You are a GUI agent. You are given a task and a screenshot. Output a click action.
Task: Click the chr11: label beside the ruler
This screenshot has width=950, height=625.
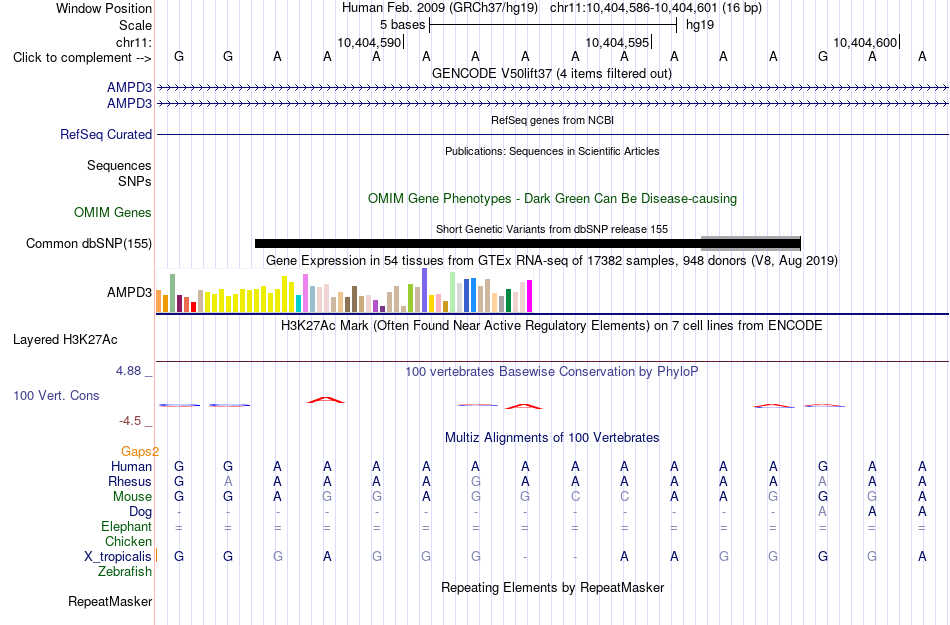[134, 42]
